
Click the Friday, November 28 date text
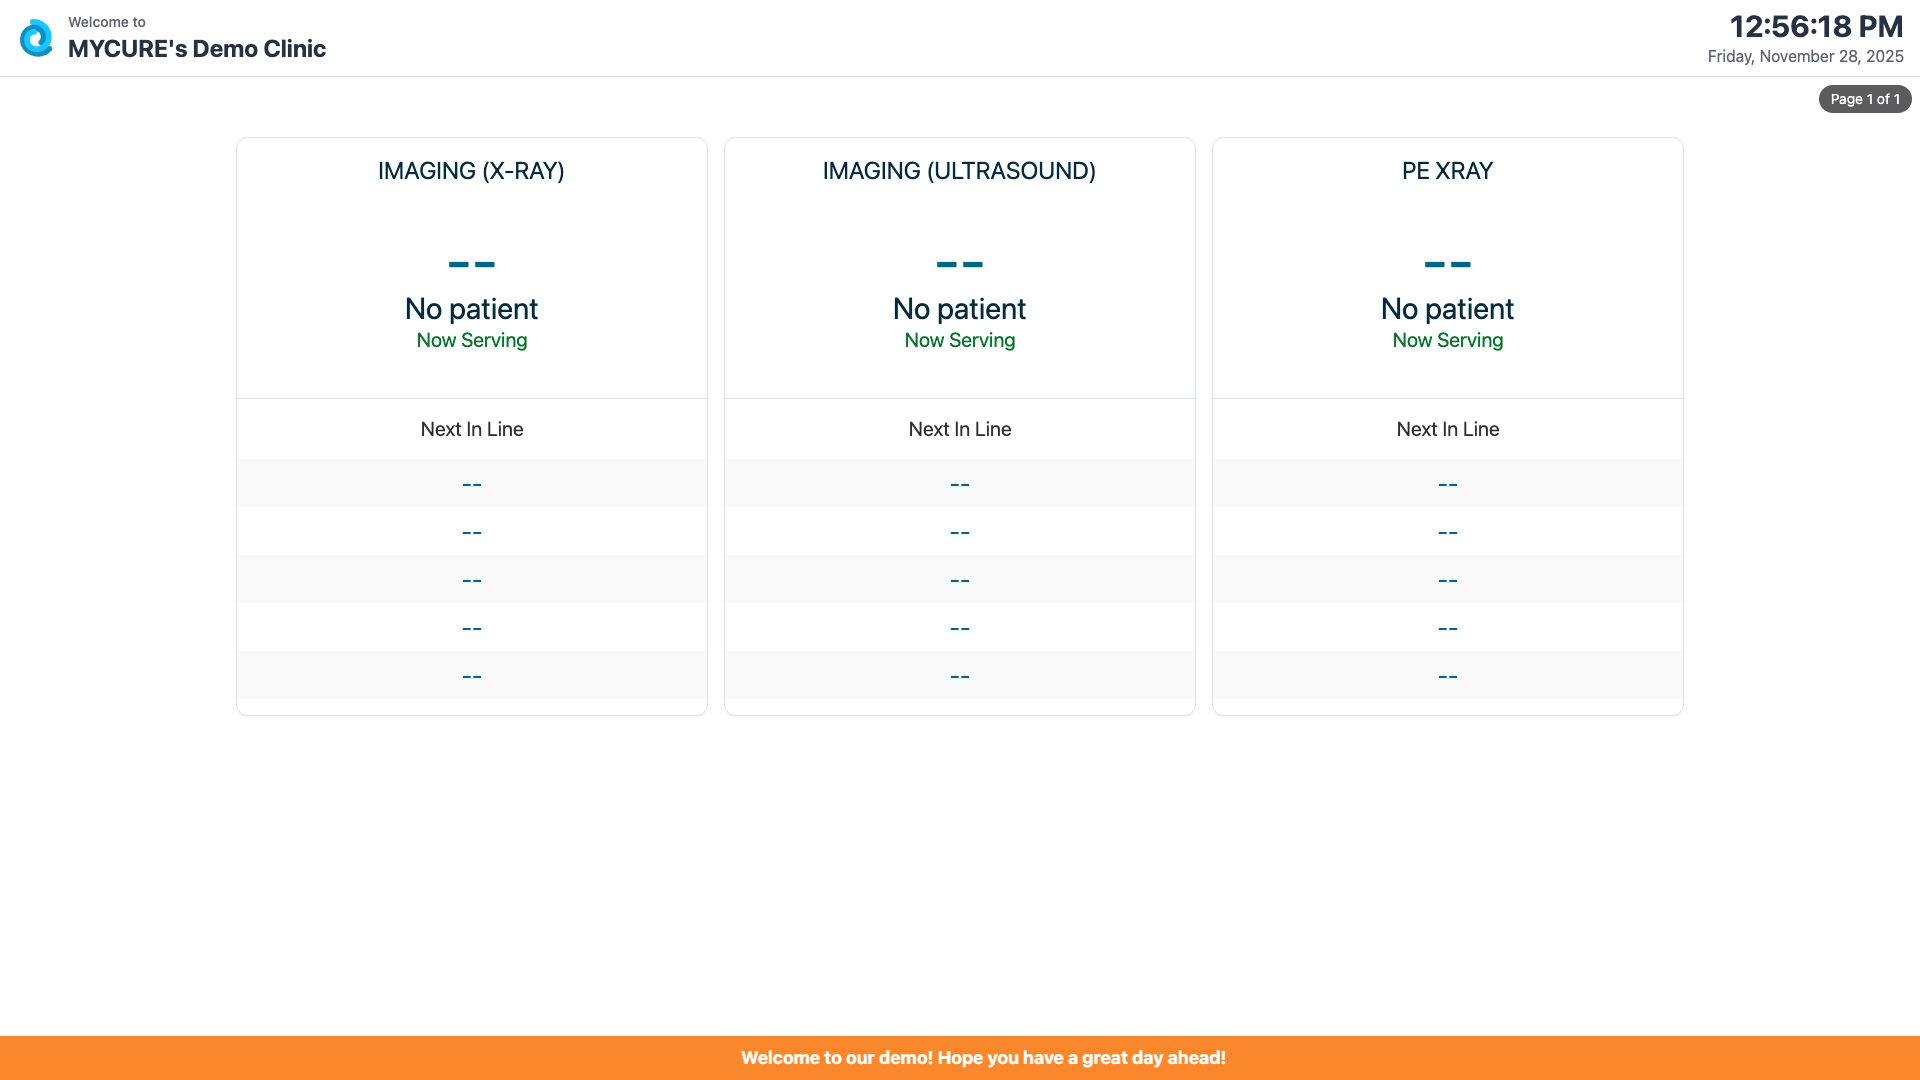tap(1805, 57)
